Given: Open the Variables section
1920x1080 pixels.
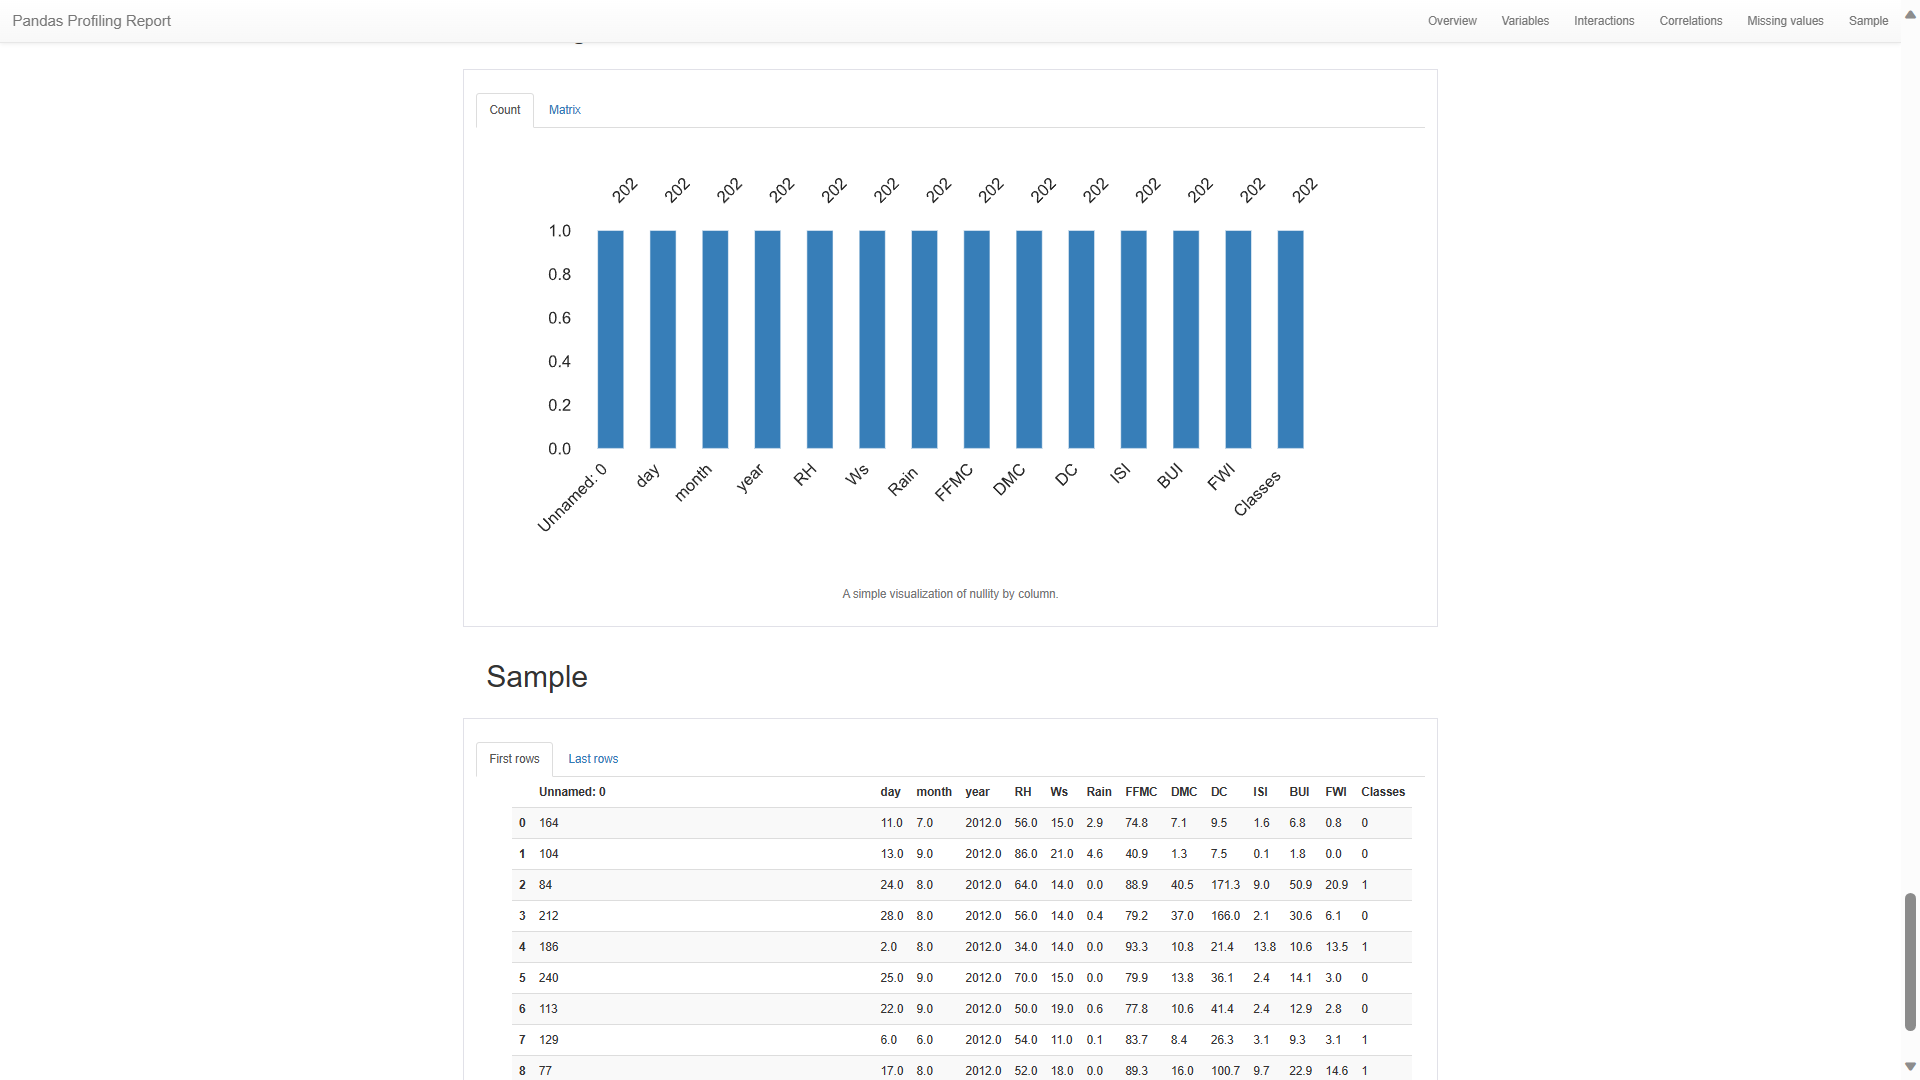Looking at the screenshot, I should point(1524,20).
